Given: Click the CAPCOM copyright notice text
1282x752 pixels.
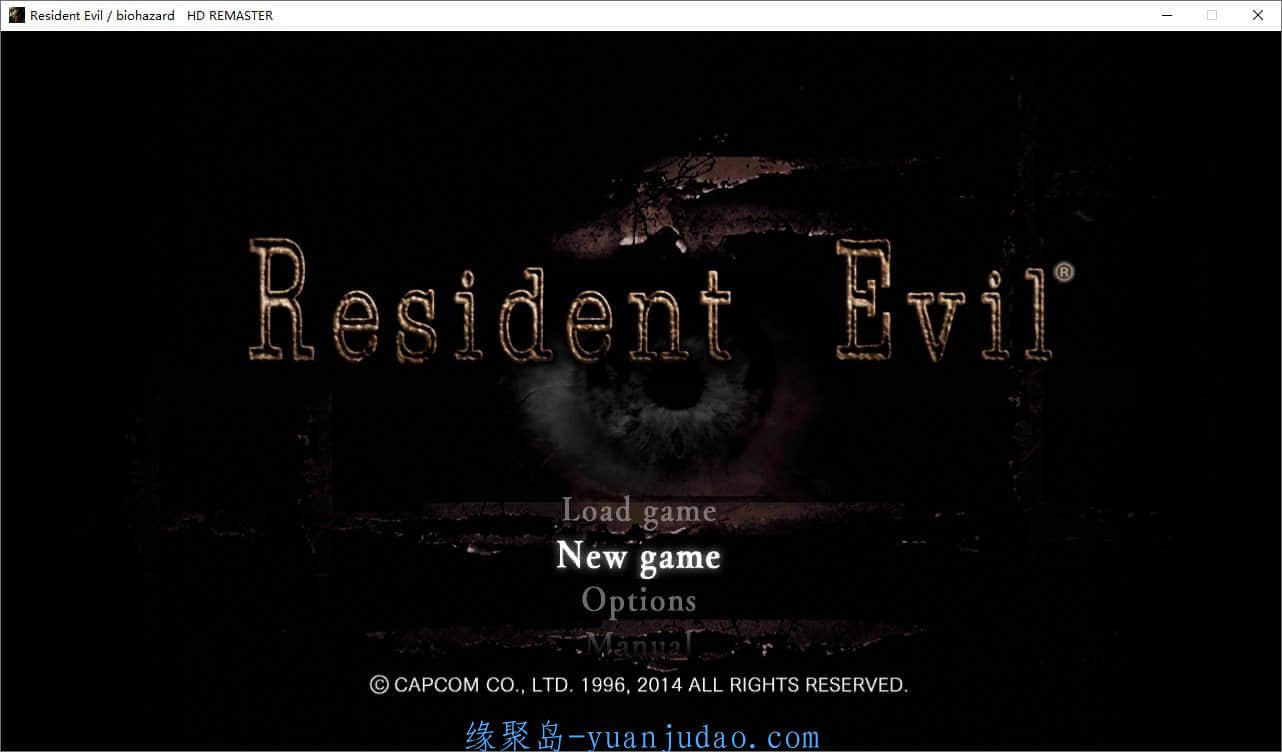Looking at the screenshot, I should [639, 685].
